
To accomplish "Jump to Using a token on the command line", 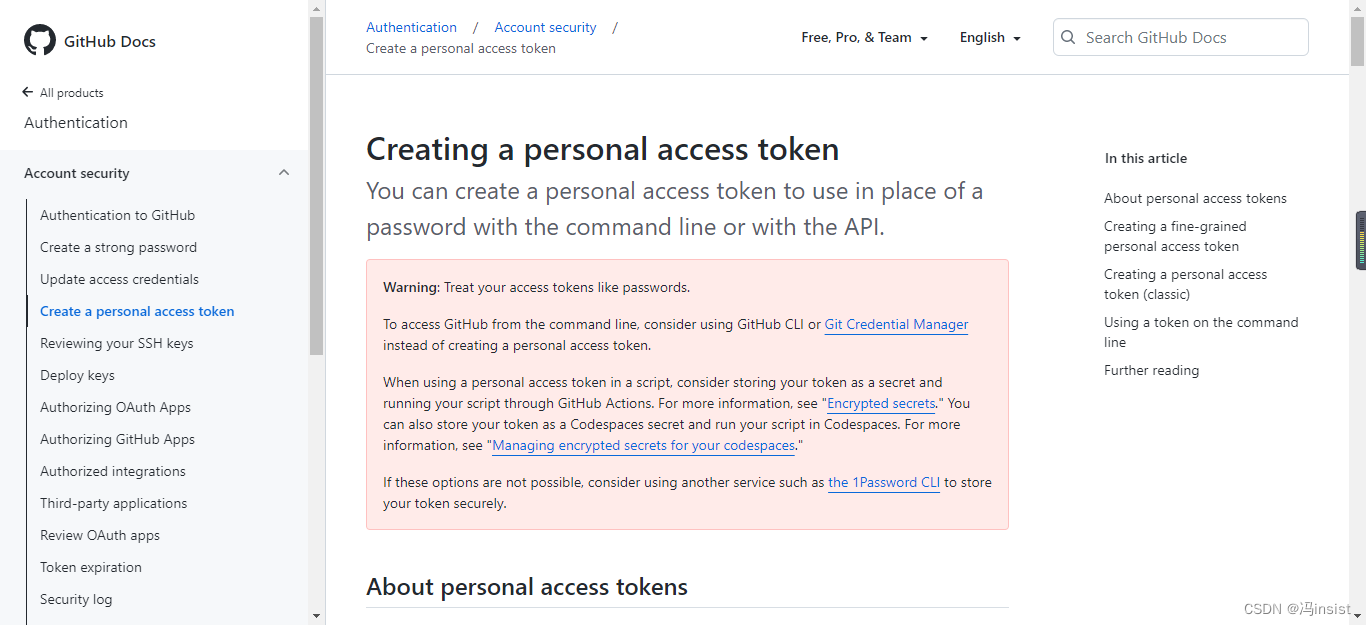I will point(1201,332).
